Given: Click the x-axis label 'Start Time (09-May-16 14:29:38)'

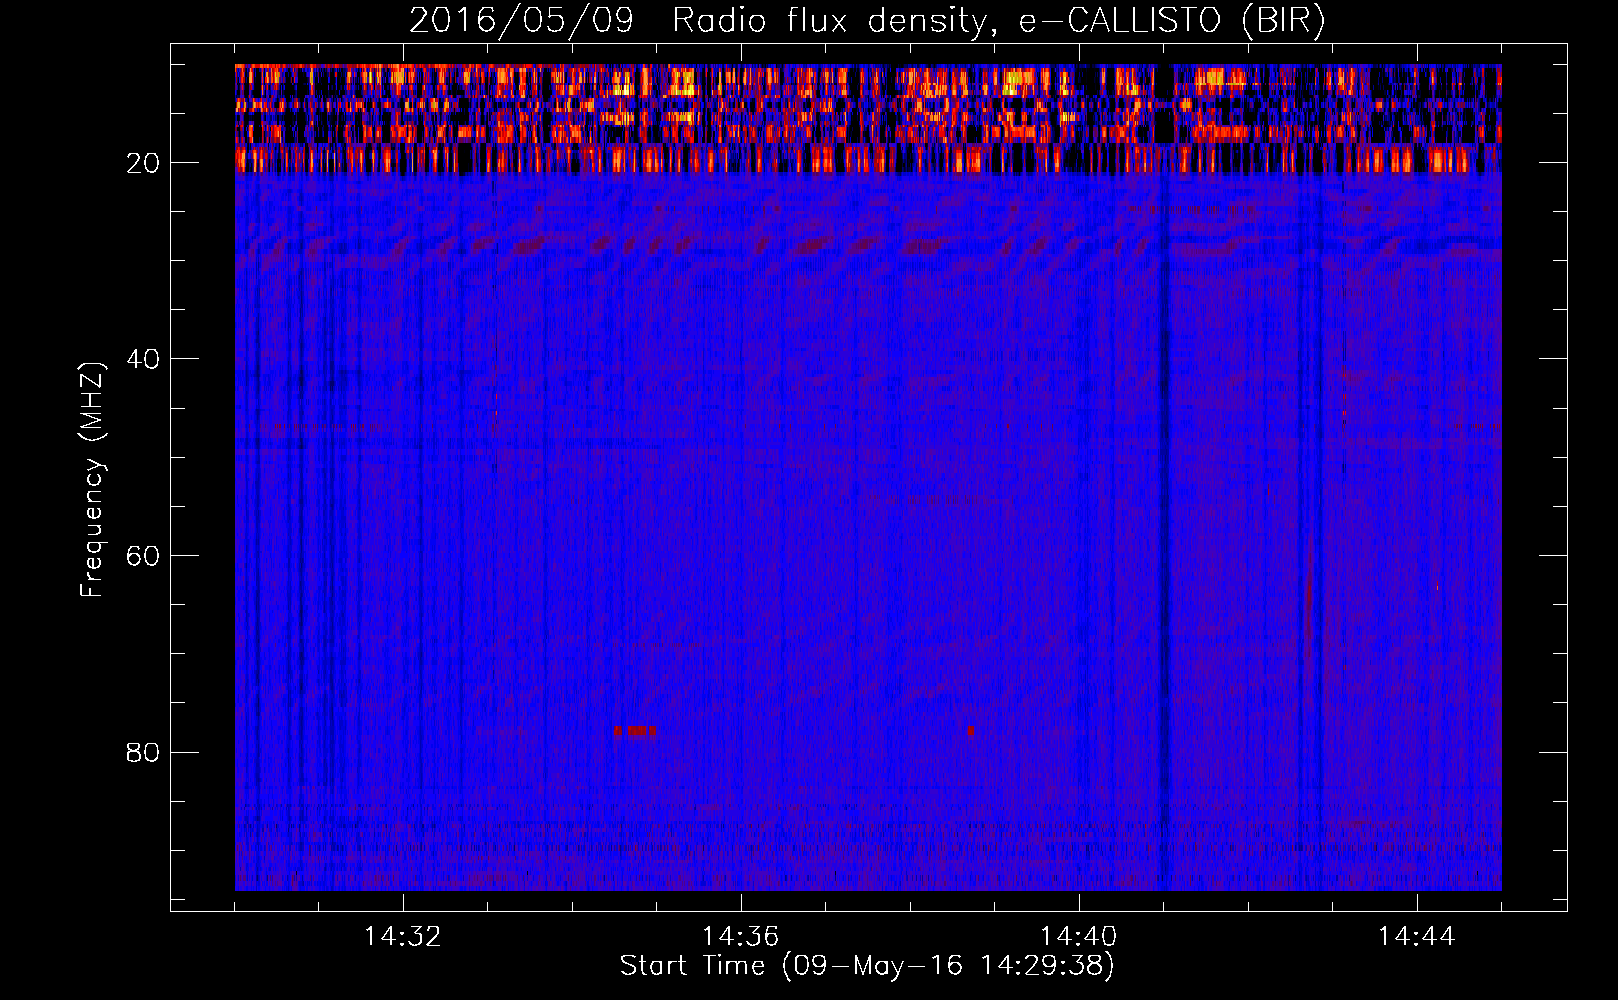Looking at the screenshot, I should [x=867, y=966].
